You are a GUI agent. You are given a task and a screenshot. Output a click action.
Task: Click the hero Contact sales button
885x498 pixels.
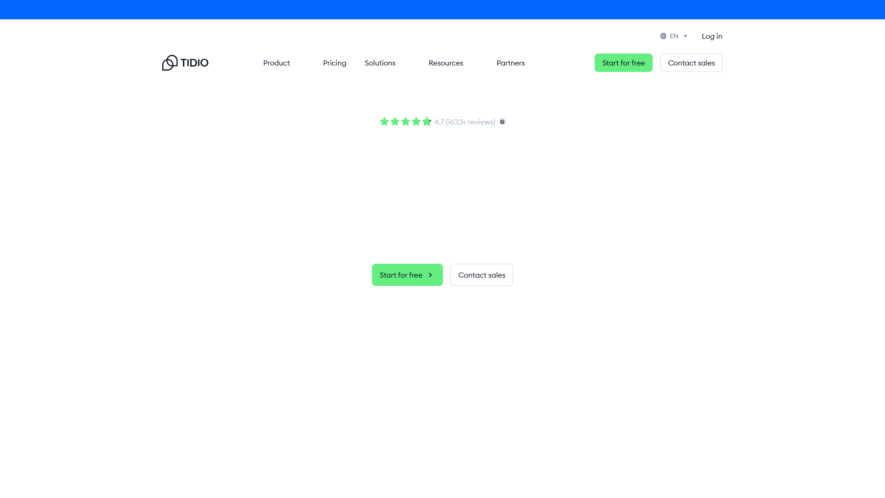(481, 275)
